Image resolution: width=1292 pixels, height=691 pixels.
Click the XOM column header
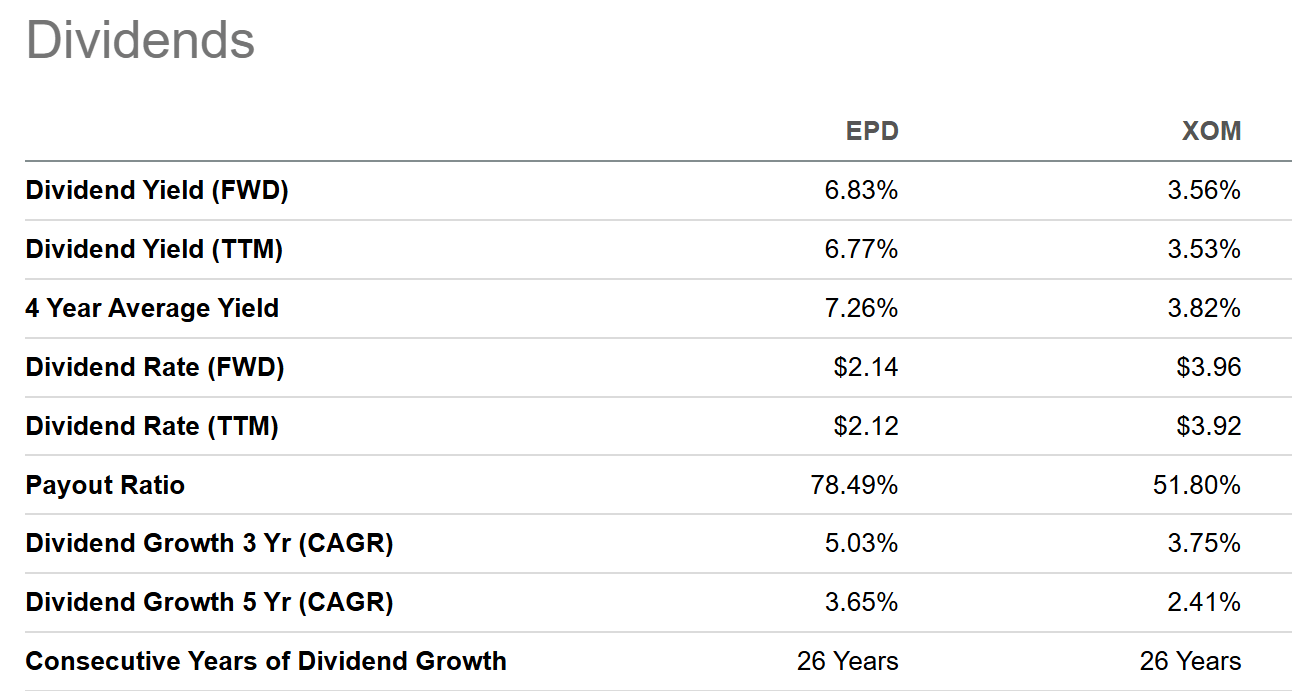click(1211, 132)
